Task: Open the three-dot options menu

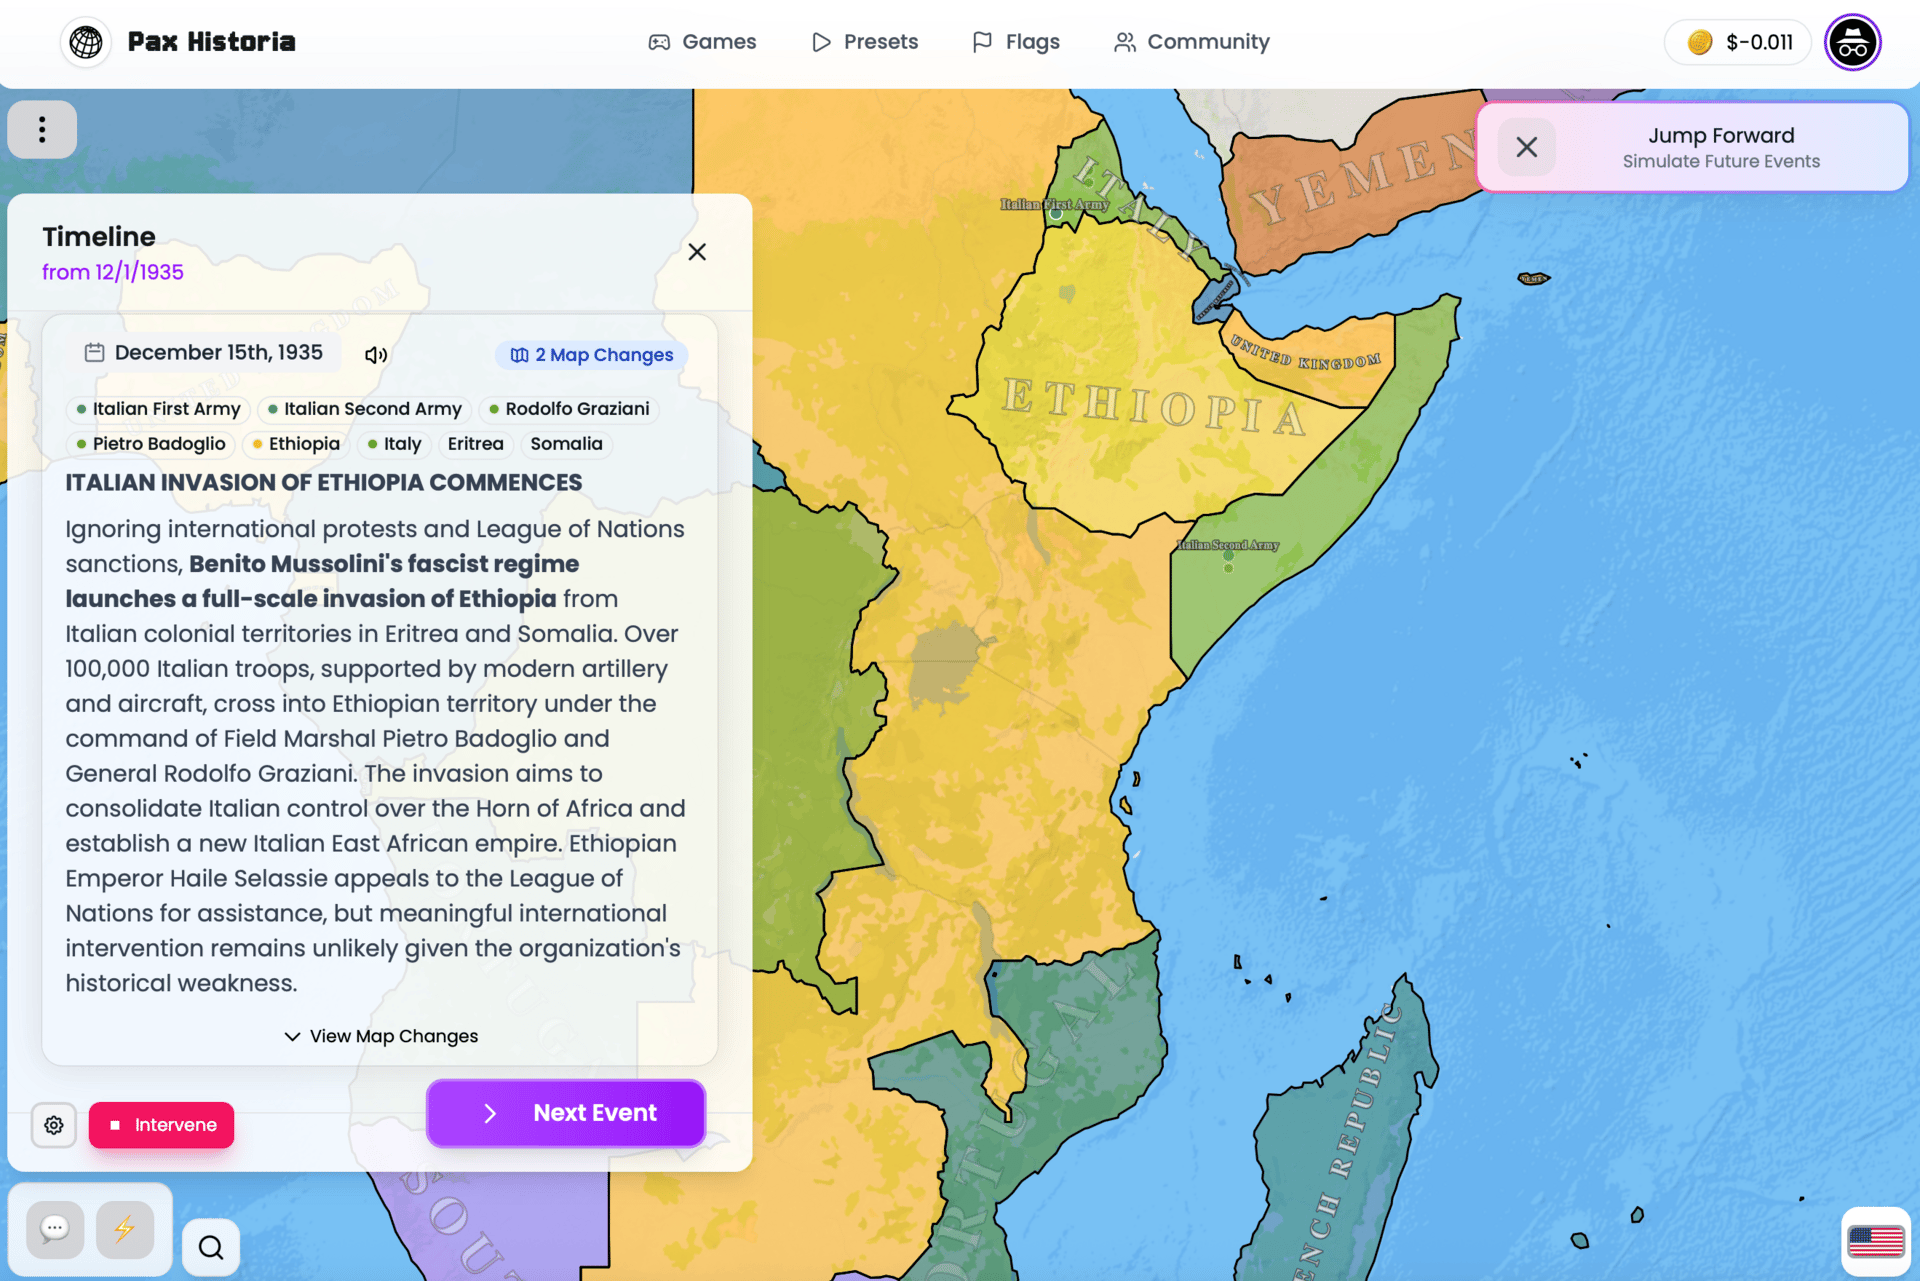Action: (42, 129)
